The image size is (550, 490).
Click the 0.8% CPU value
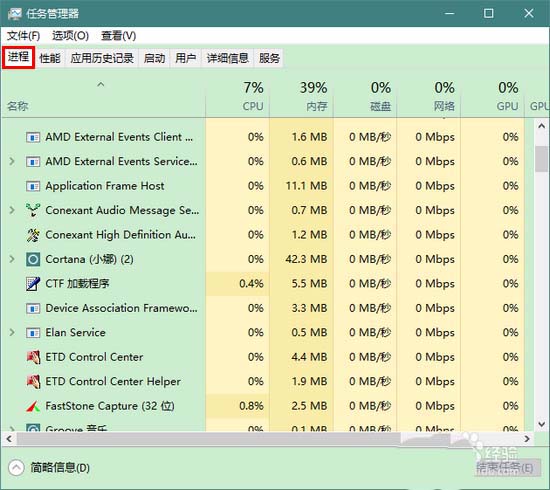251,406
